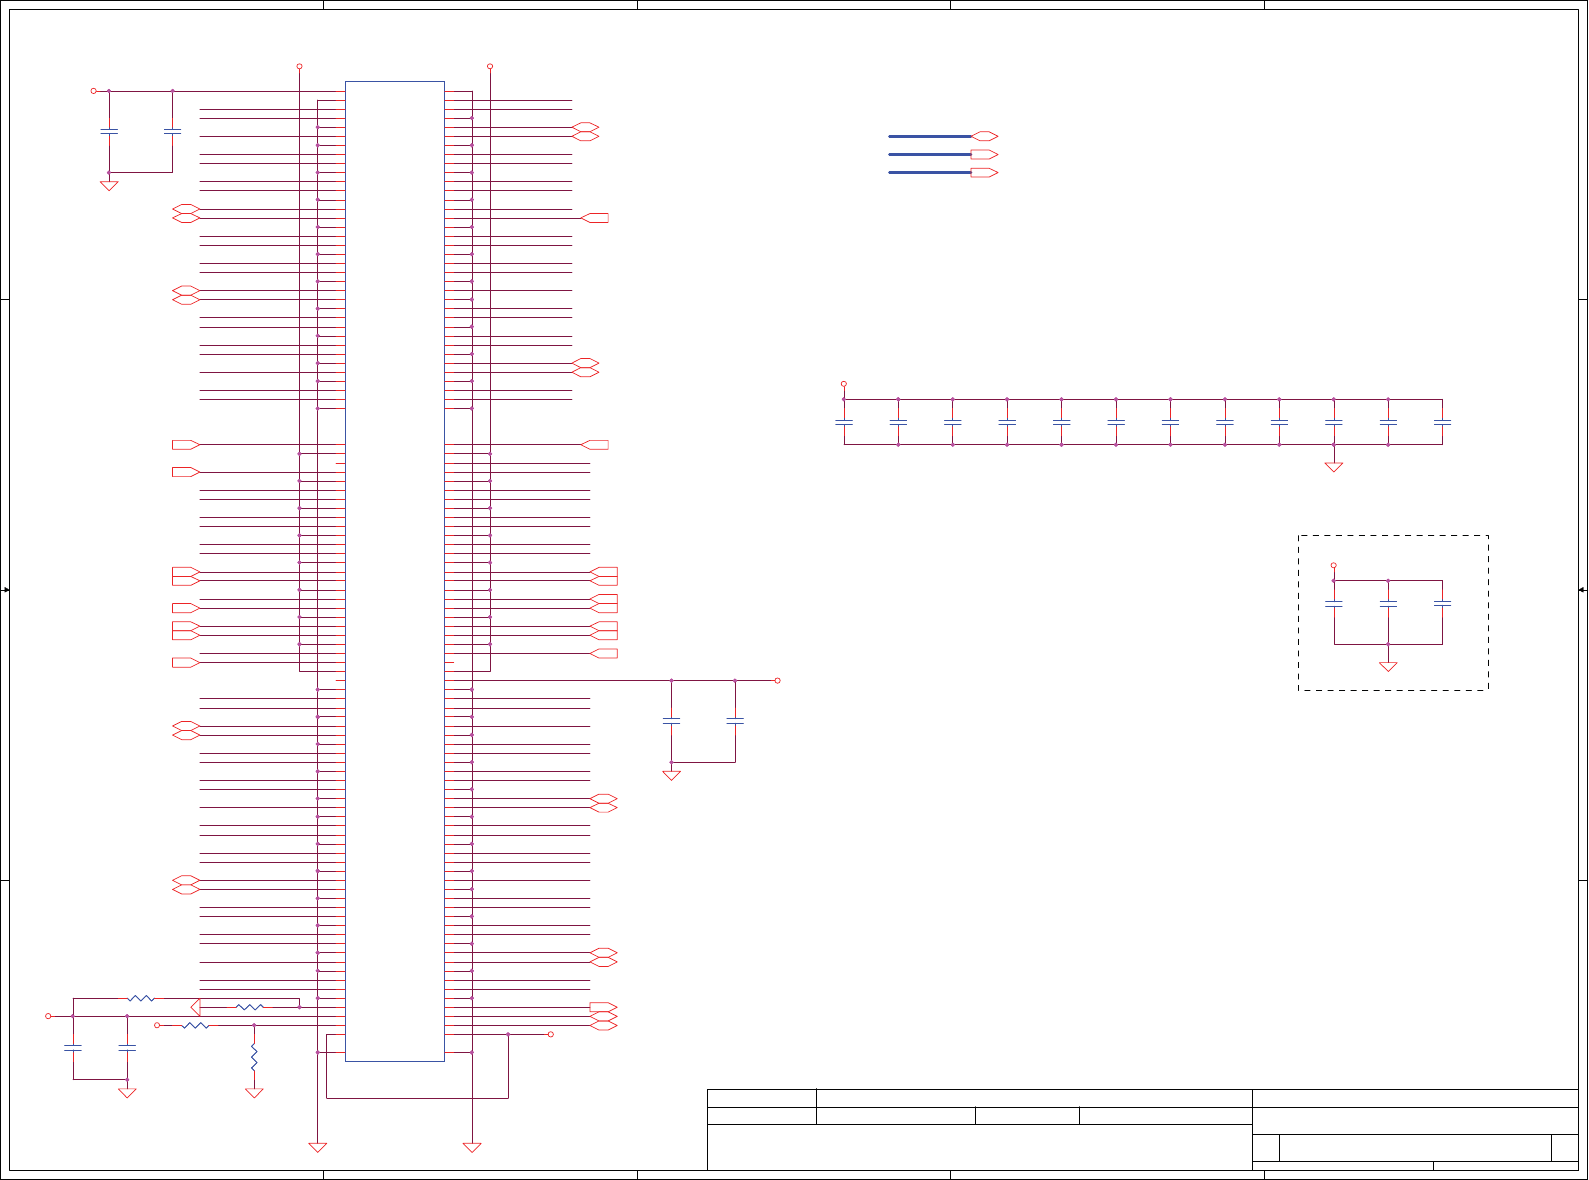The image size is (1589, 1180).
Task: Click the ground symbol under the twelve-capacitor row
Action: [x=1333, y=466]
